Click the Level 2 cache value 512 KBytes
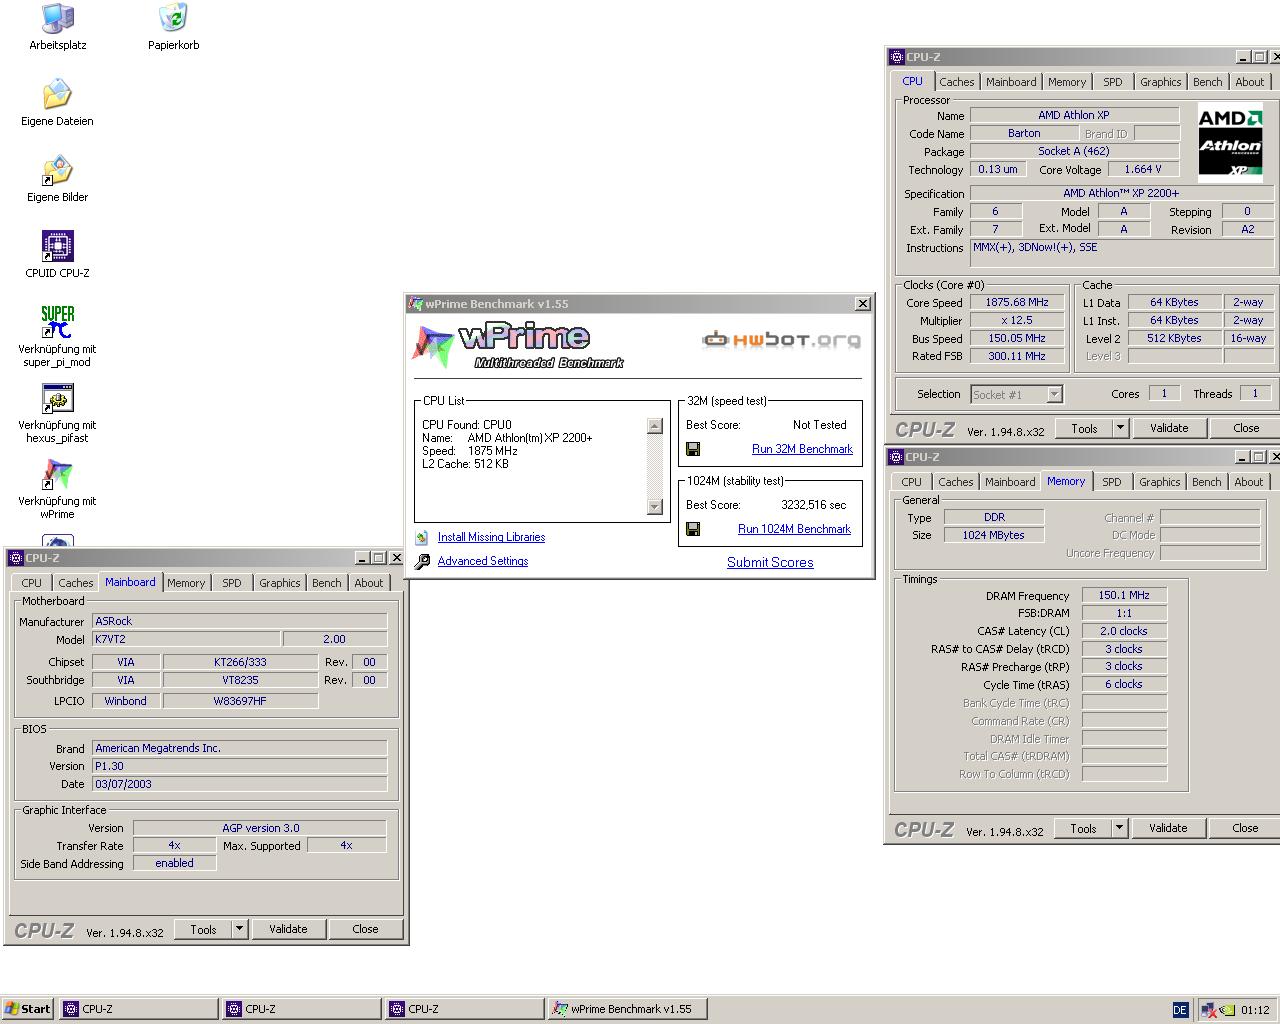Viewport: 1280px width, 1024px height. [1175, 338]
